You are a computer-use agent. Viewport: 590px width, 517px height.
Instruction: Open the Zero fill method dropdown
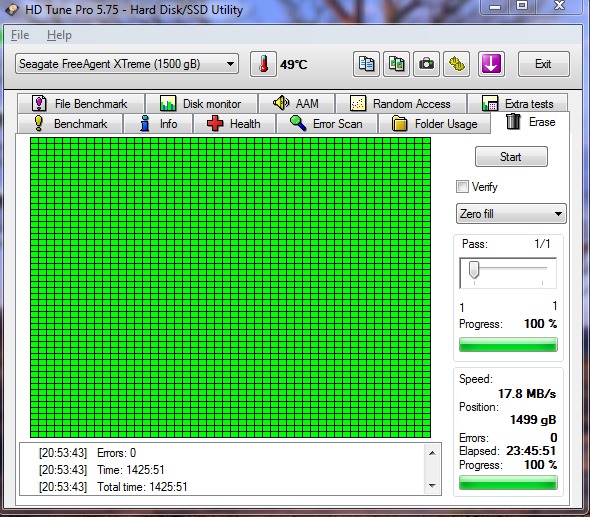pyautogui.click(x=511, y=214)
